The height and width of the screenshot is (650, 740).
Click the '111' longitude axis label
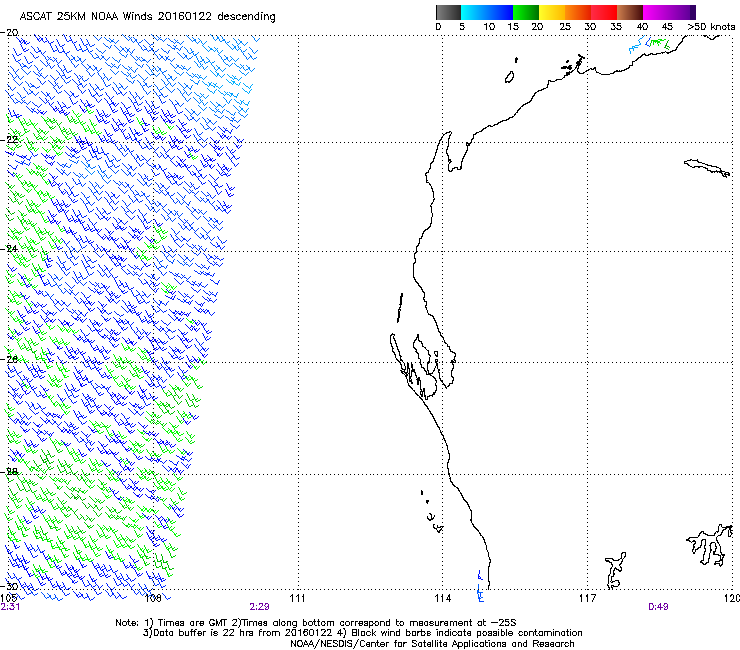click(x=297, y=599)
